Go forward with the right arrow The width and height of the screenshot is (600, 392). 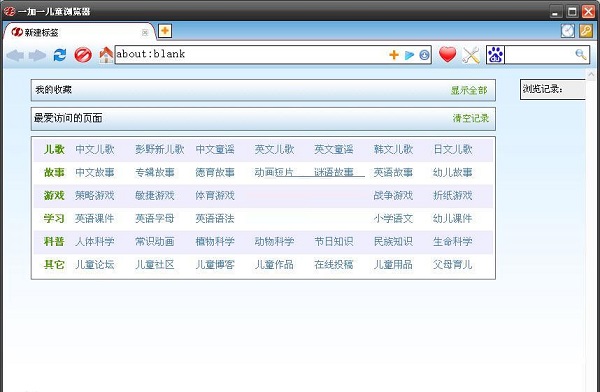(x=38, y=56)
